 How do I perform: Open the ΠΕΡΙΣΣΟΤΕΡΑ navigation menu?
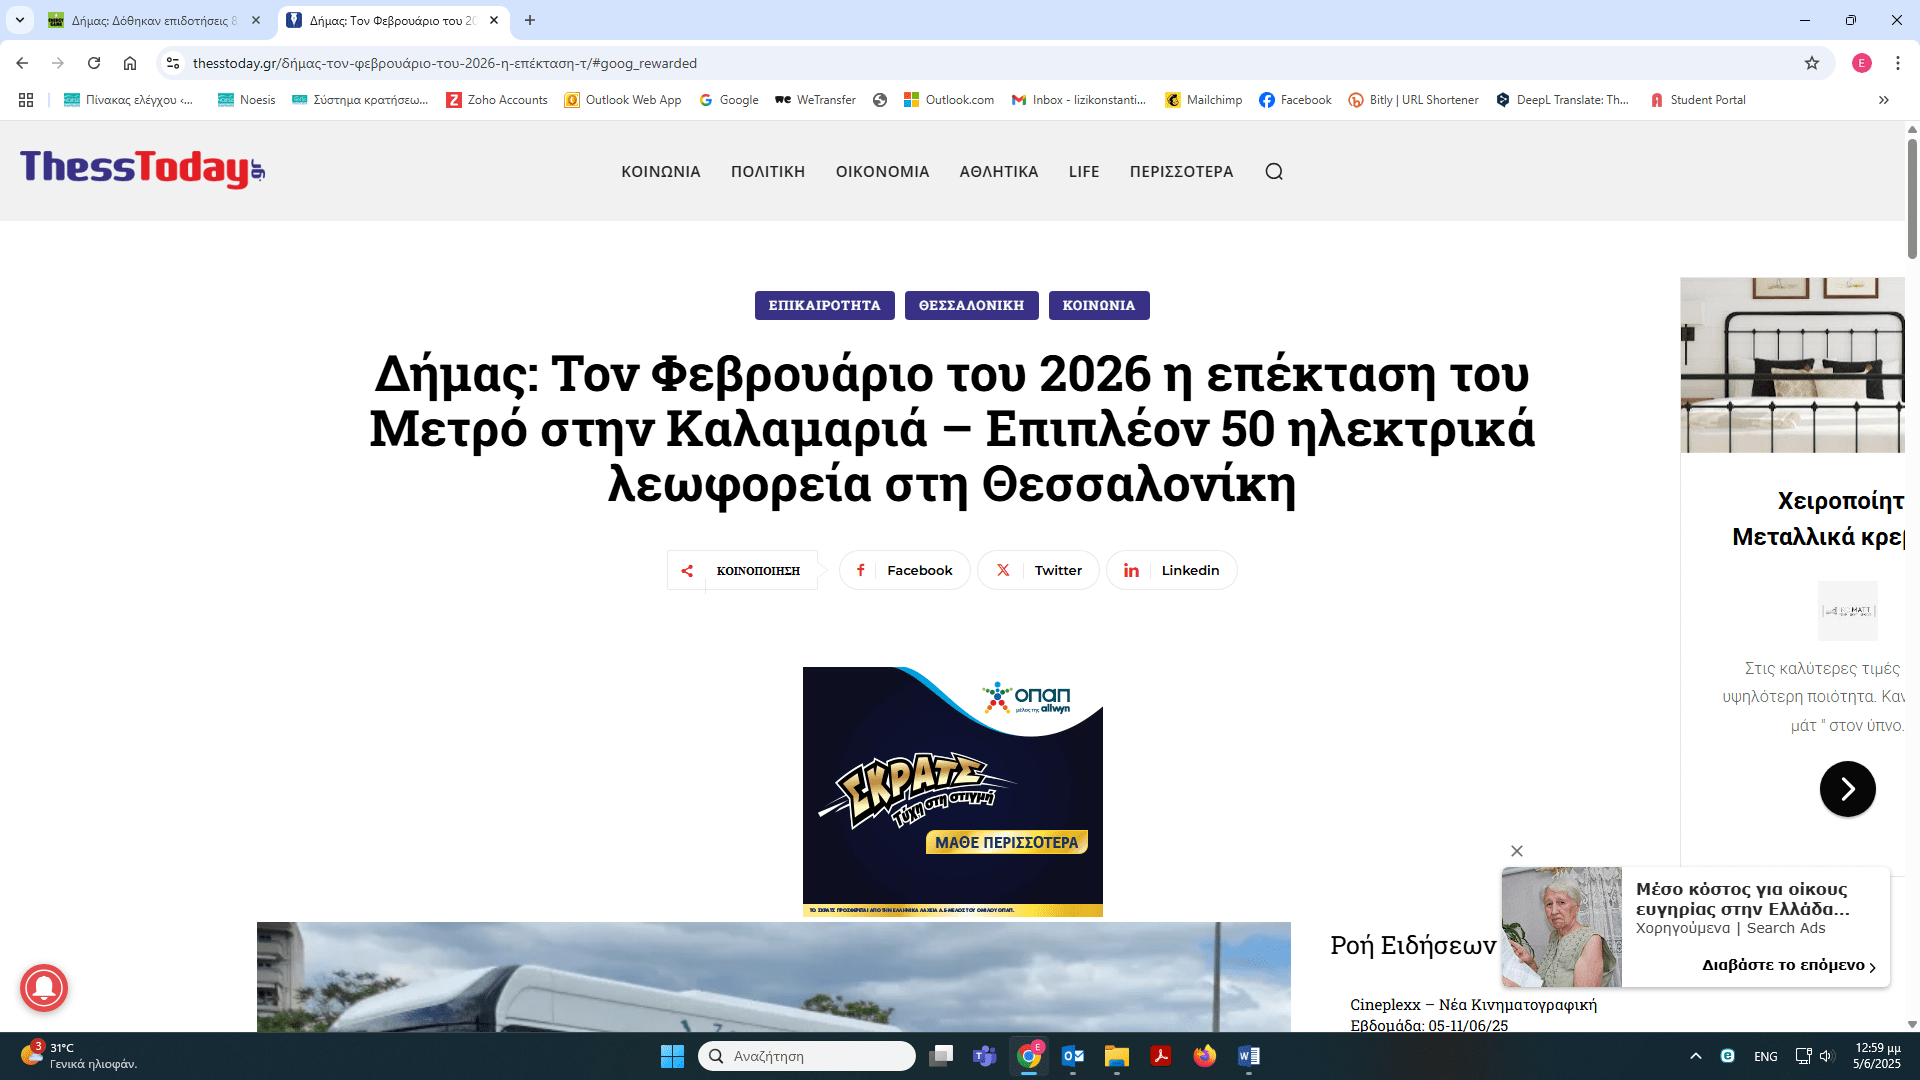click(1181, 171)
